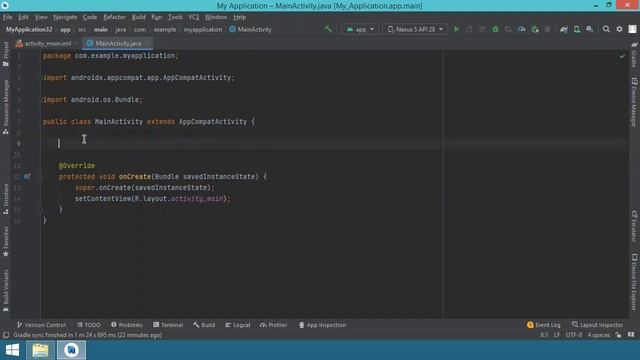
Task: Open the App Inspection tool window
Action: (322, 325)
